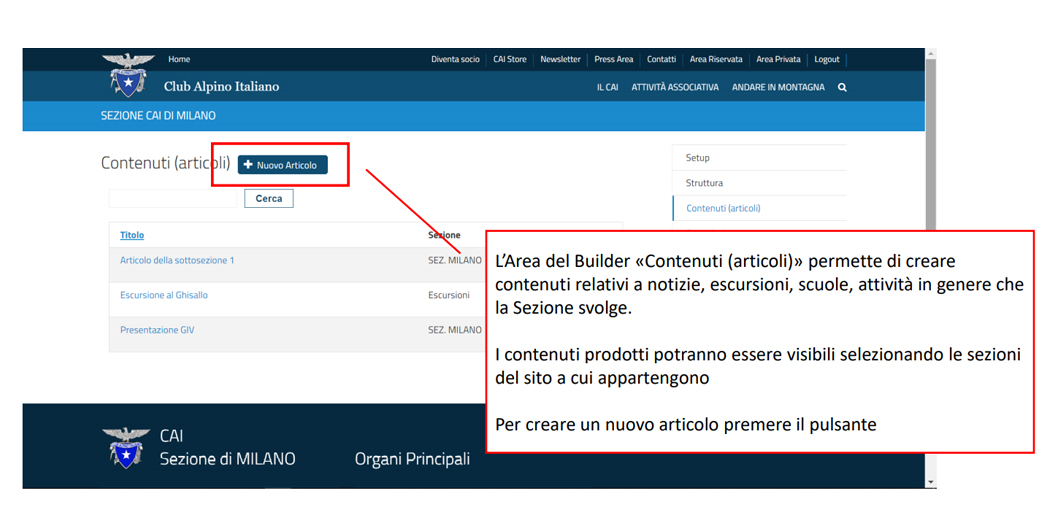Click the Contenuti (articoli) page heading

point(165,163)
